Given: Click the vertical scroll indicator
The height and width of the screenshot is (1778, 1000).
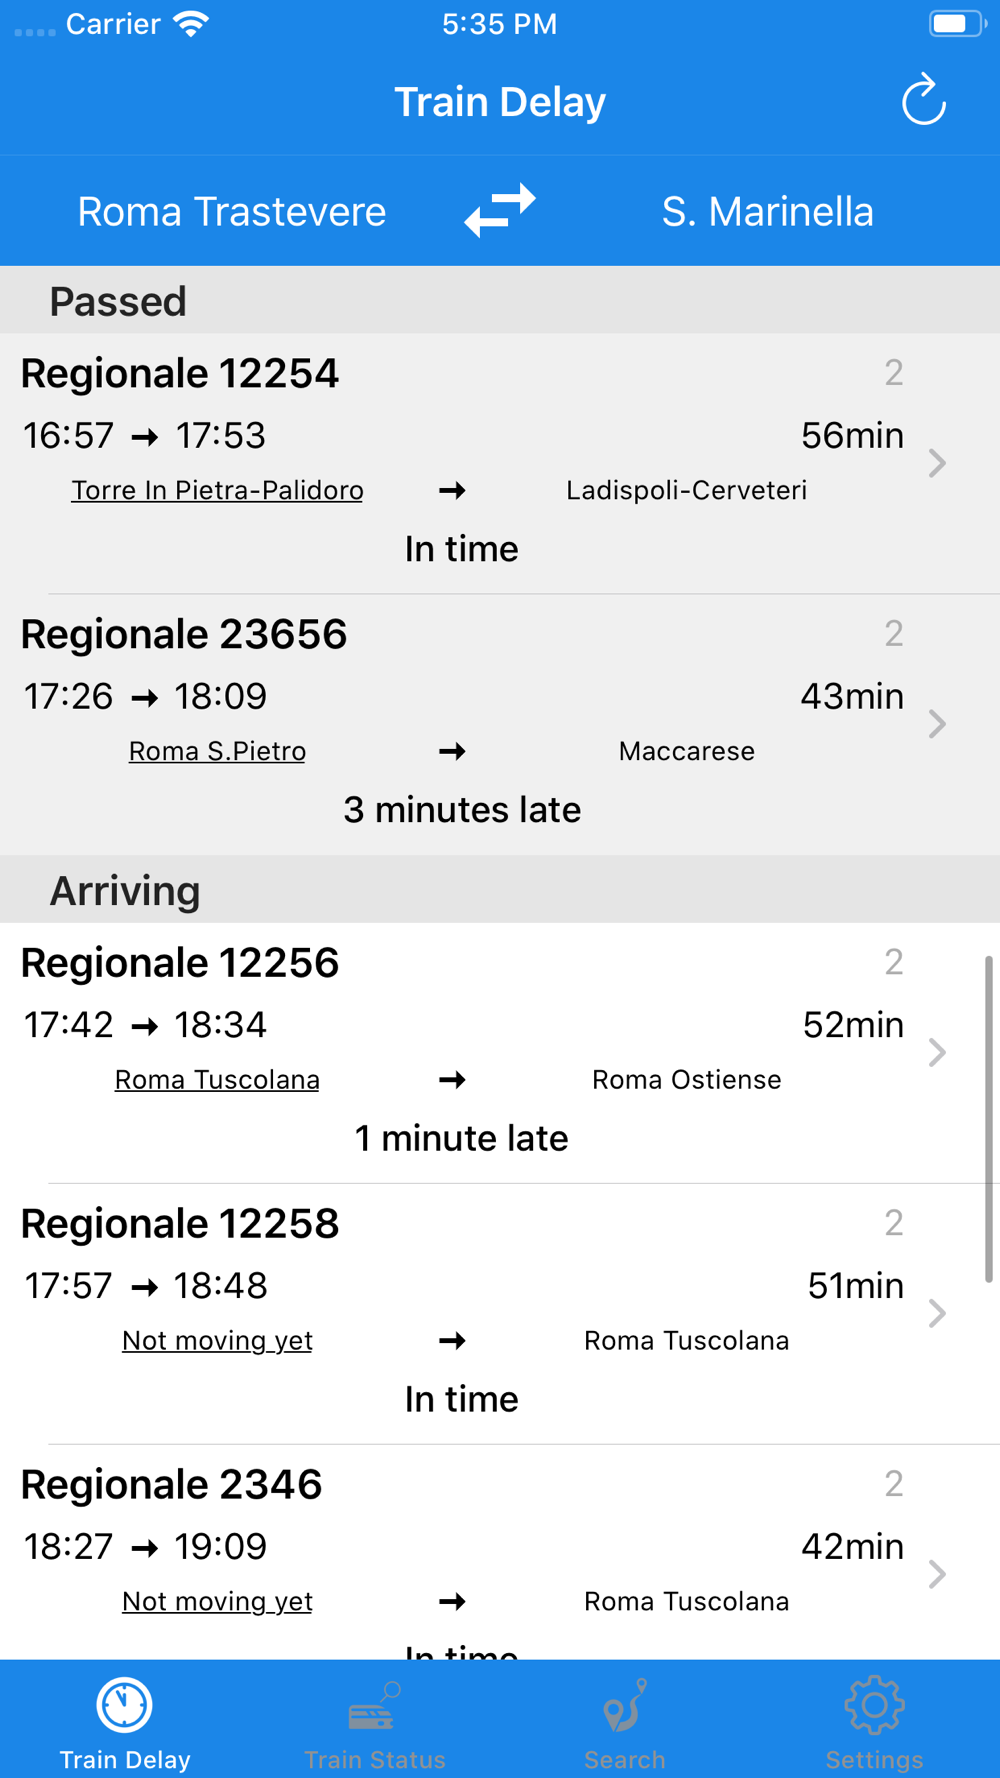Looking at the screenshot, I should (988, 1118).
